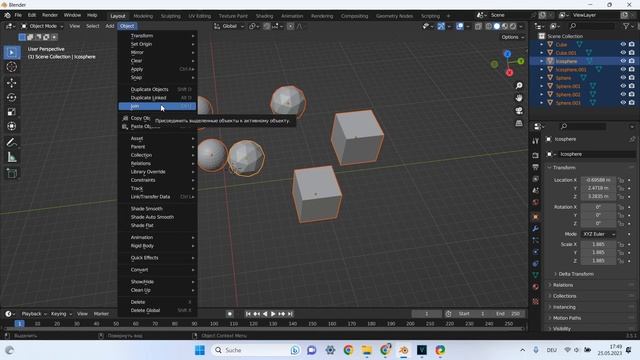
Task: Open Windows Start button in taskbar
Action: pyautogui.click(x=200, y=350)
